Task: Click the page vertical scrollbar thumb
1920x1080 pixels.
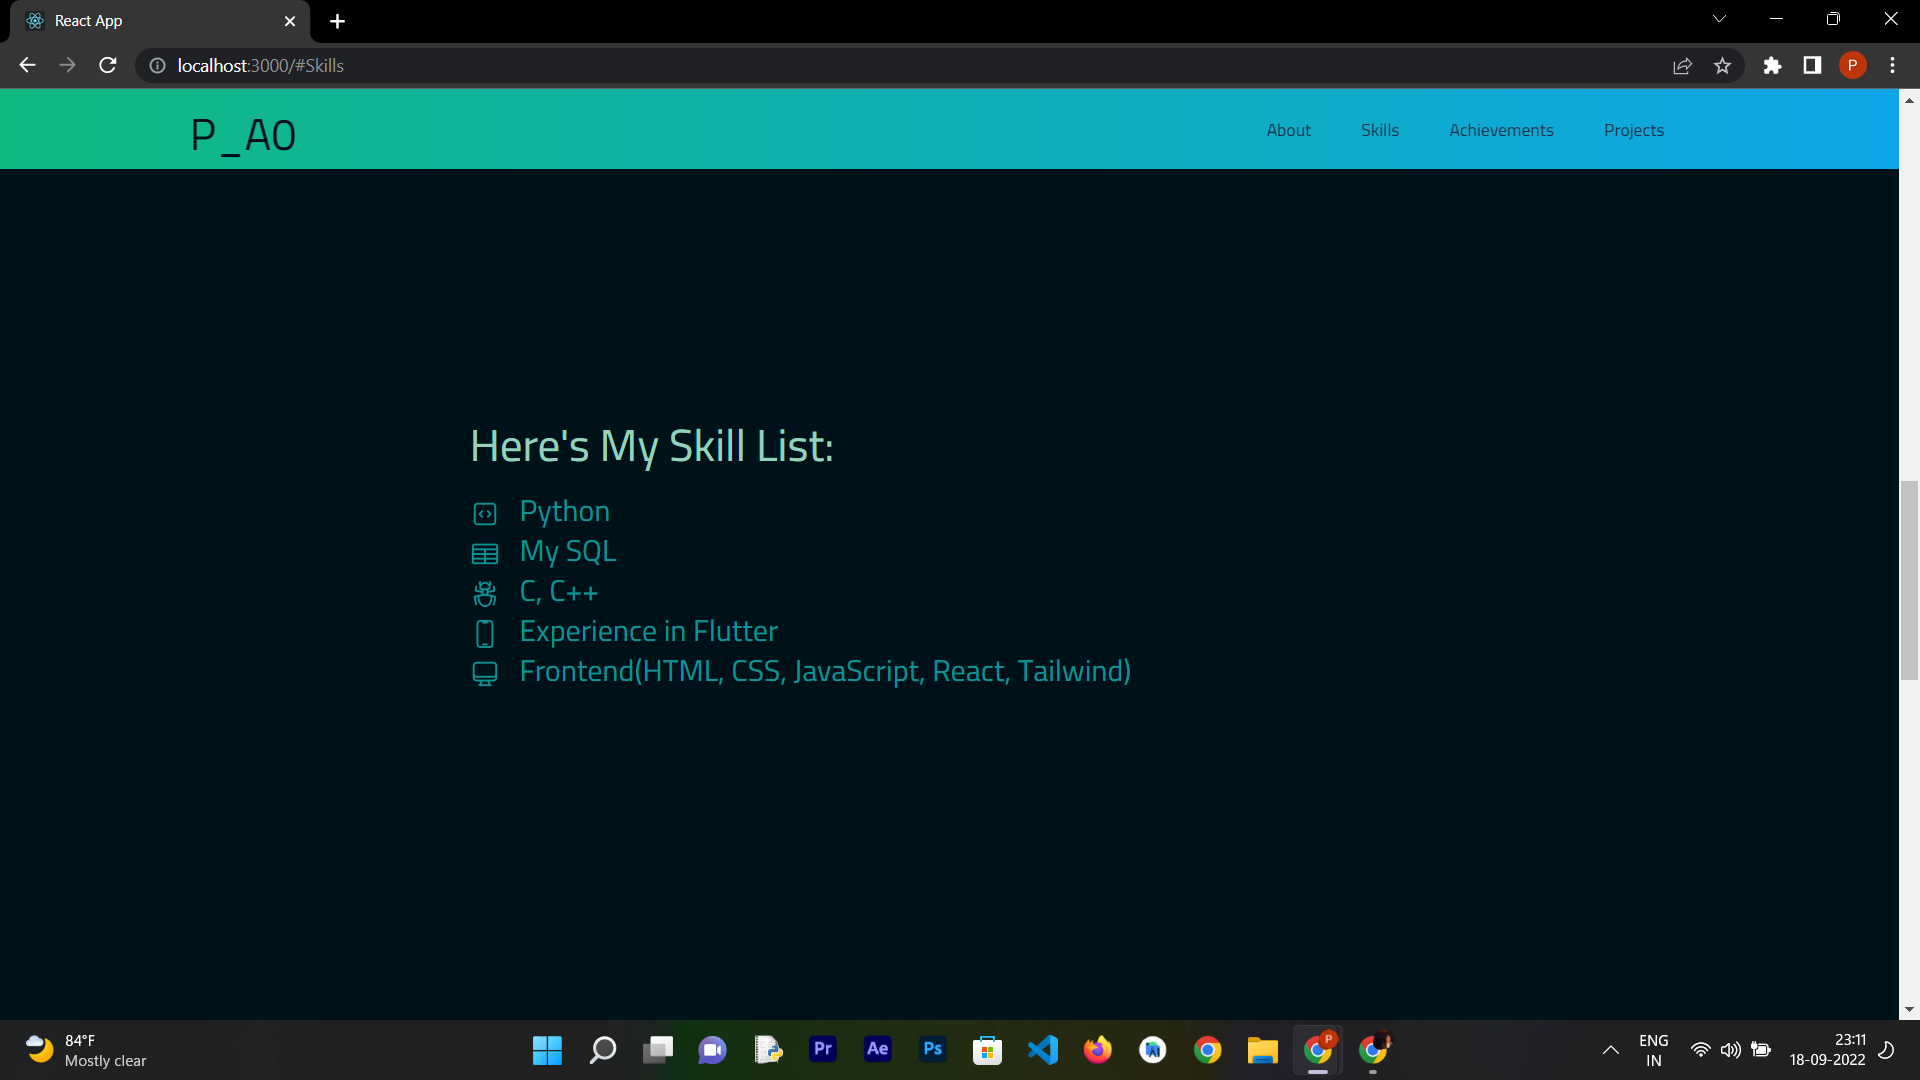Action: coord(1909,580)
